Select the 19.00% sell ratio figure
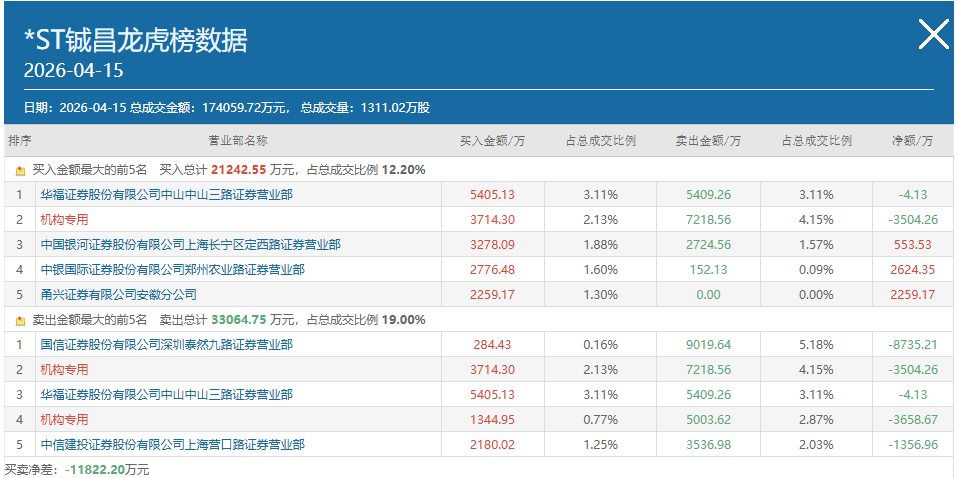The width and height of the screenshot is (958, 478). [404, 320]
